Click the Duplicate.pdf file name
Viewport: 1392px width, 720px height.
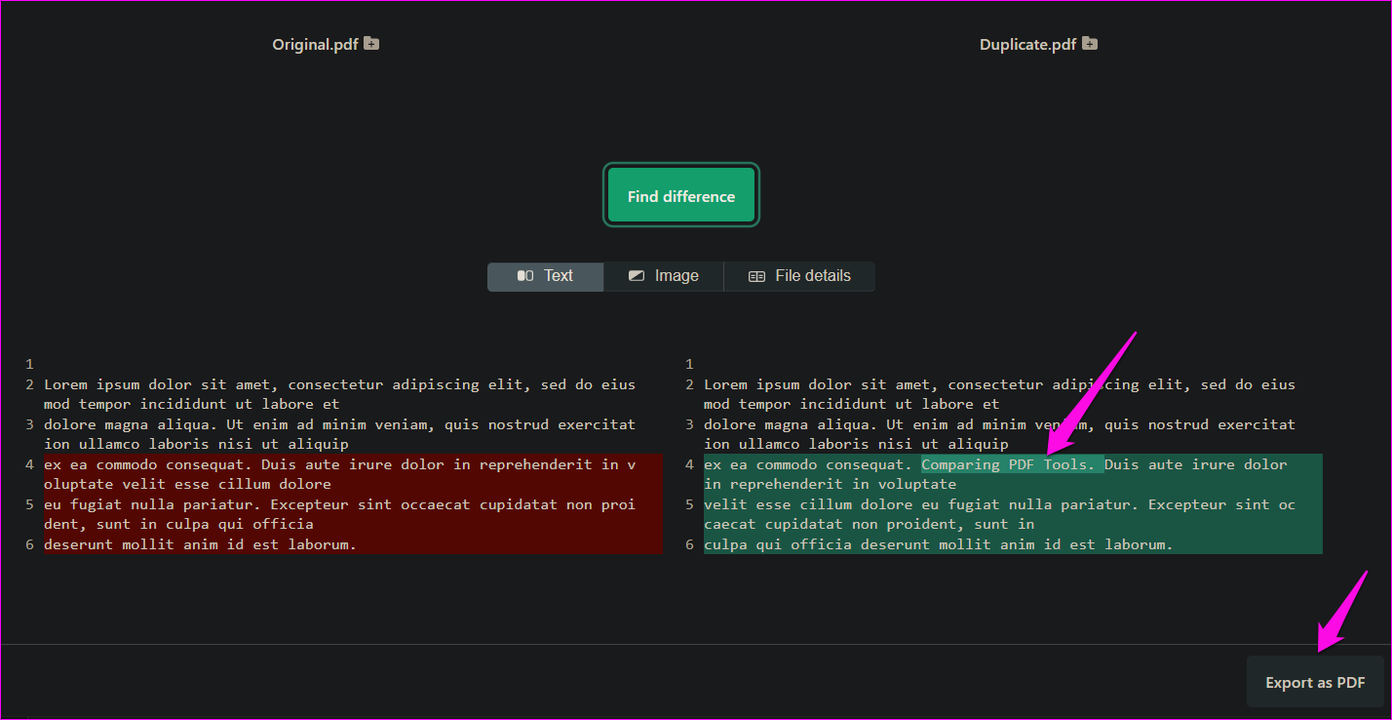1027,45
